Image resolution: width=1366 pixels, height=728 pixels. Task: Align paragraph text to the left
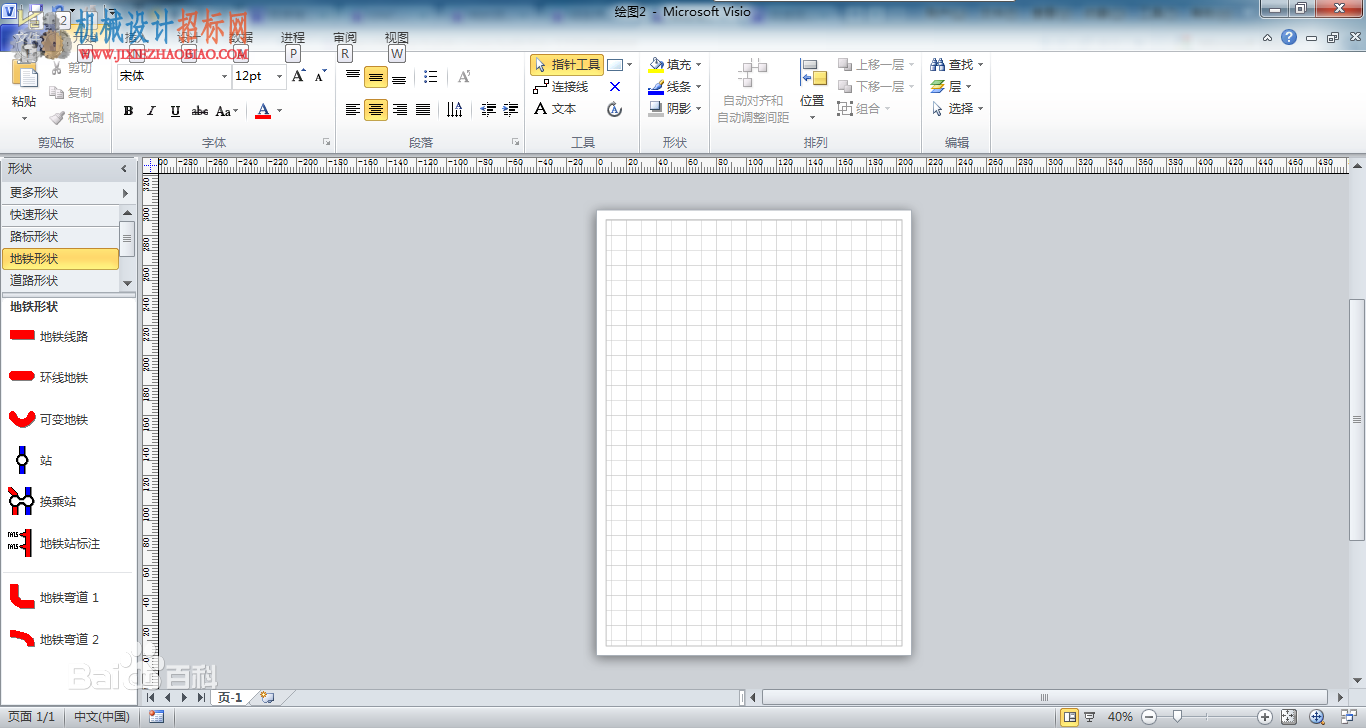tap(353, 110)
